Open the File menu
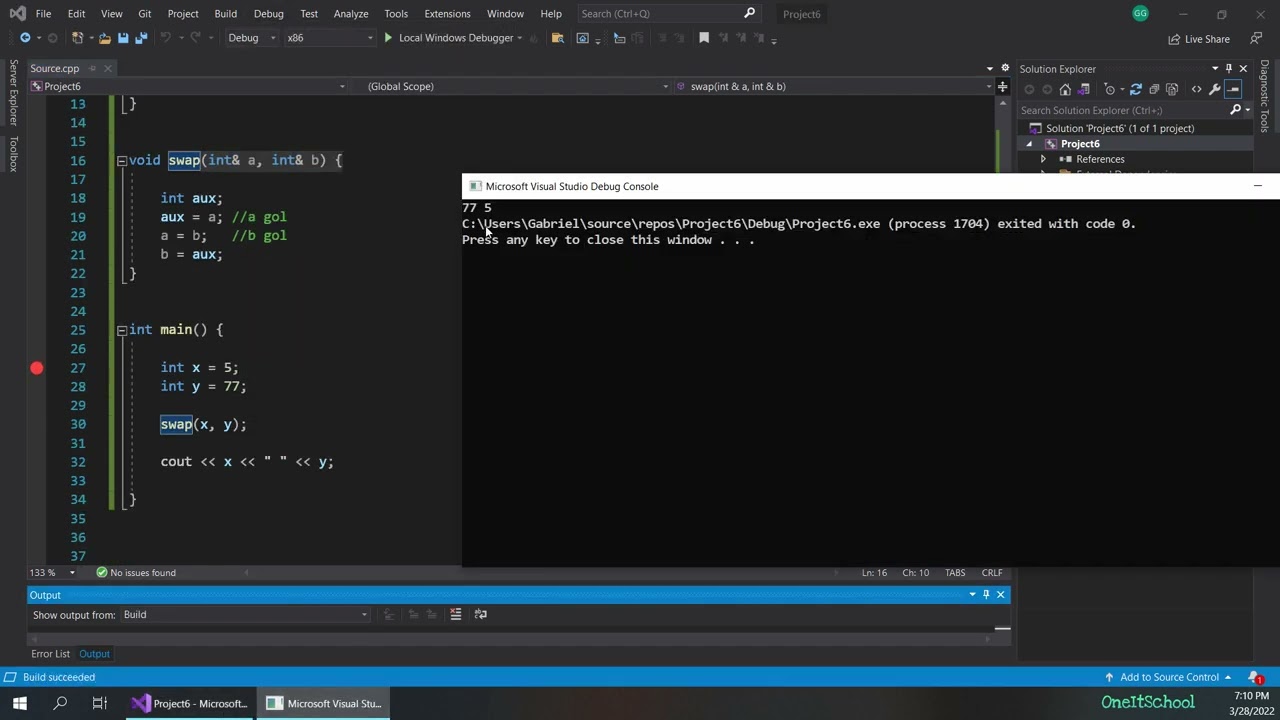The image size is (1280, 720). coord(43,13)
